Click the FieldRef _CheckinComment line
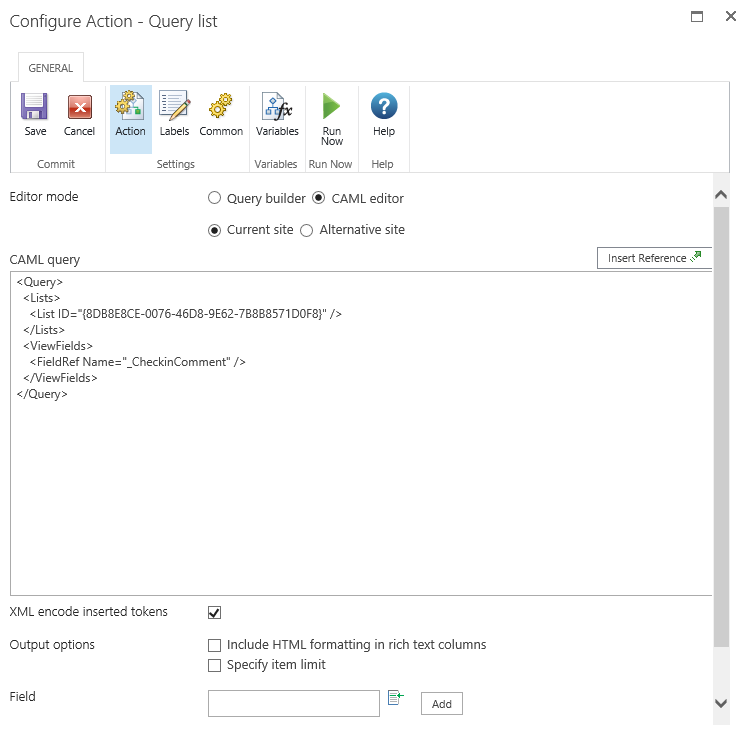This screenshot has height=731, width=744. (x=138, y=362)
